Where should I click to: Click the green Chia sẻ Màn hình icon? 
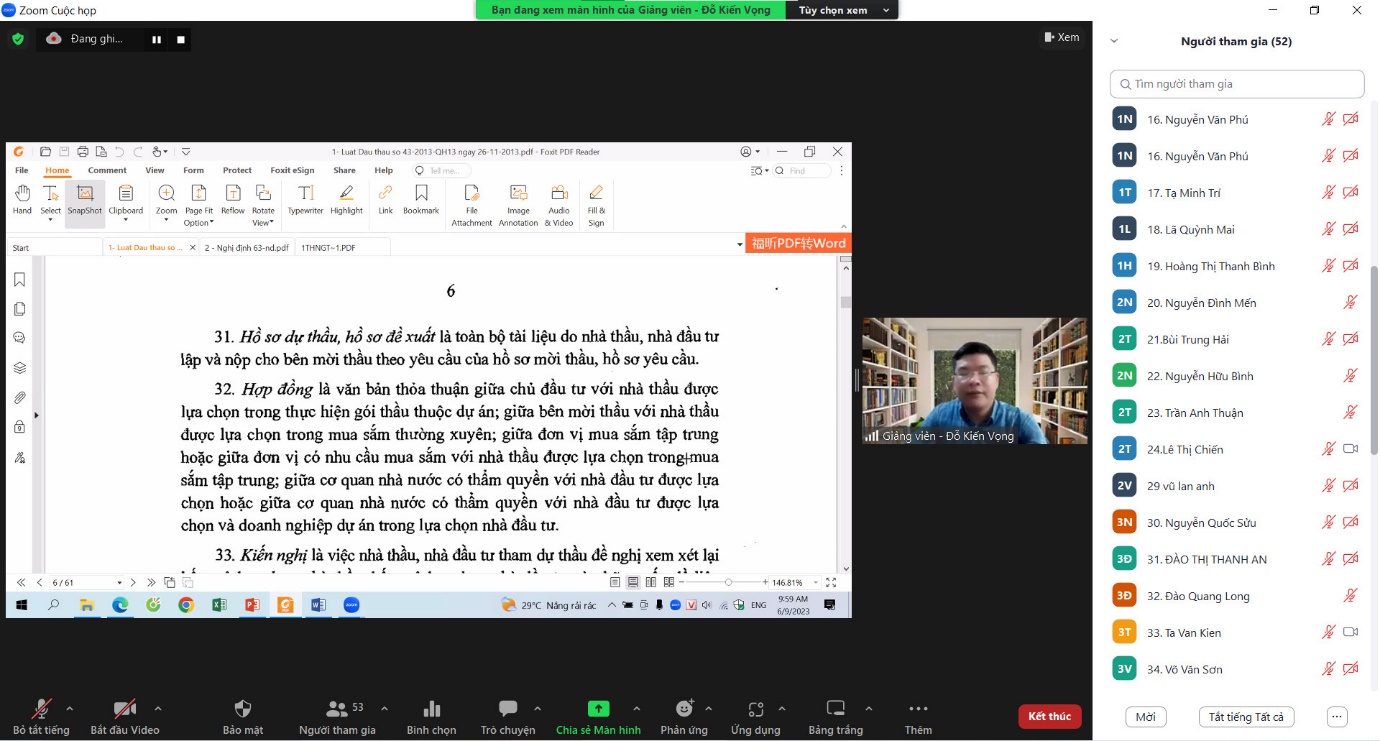tap(598, 709)
